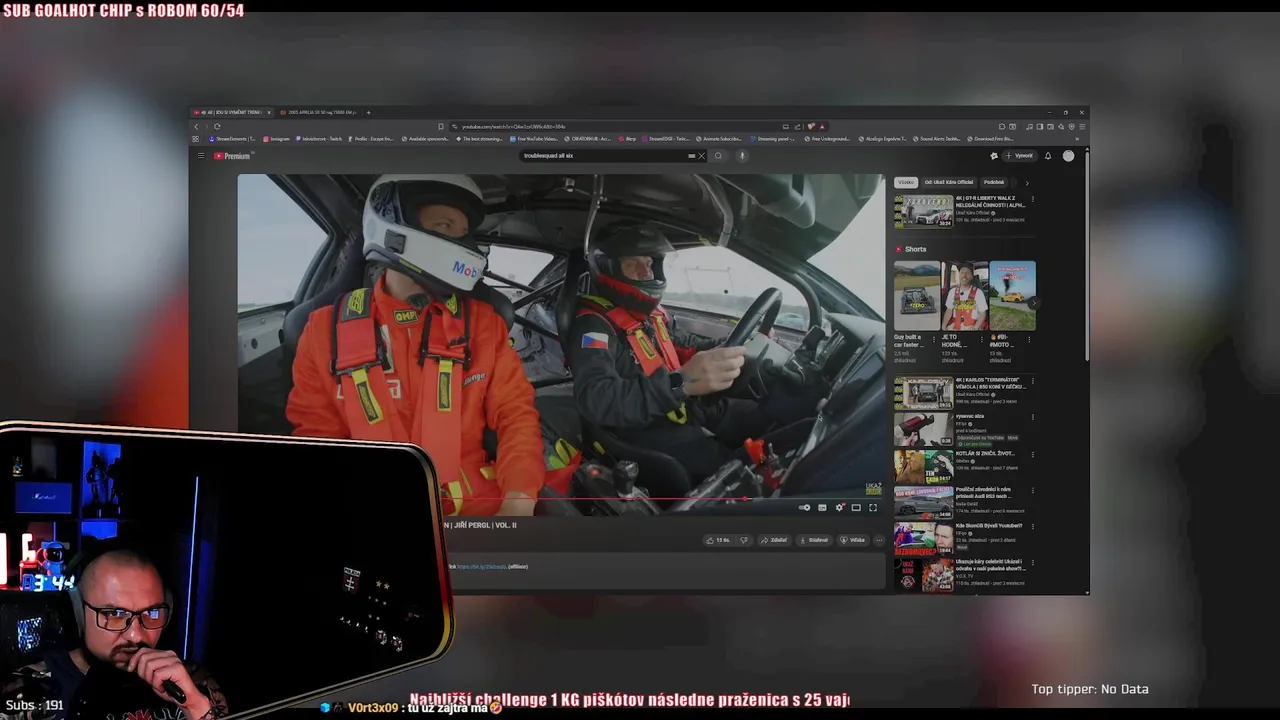Dislike the video with thumbs down
The width and height of the screenshot is (1280, 720).
(743, 540)
